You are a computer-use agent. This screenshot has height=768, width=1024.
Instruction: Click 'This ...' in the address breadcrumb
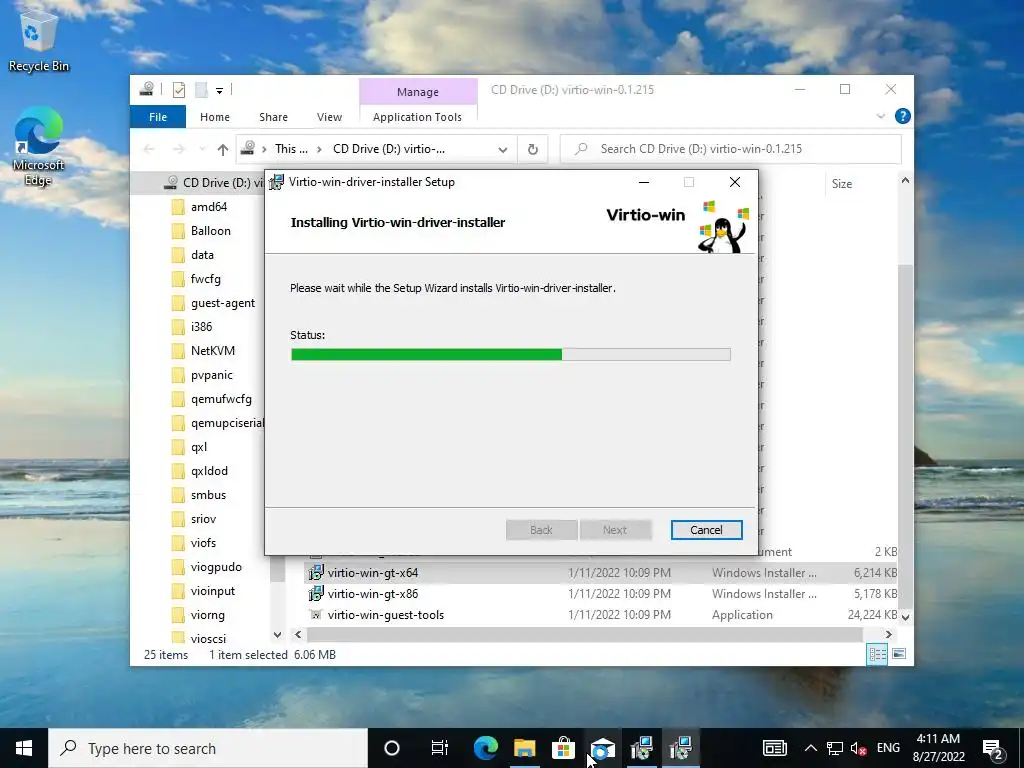click(x=291, y=149)
